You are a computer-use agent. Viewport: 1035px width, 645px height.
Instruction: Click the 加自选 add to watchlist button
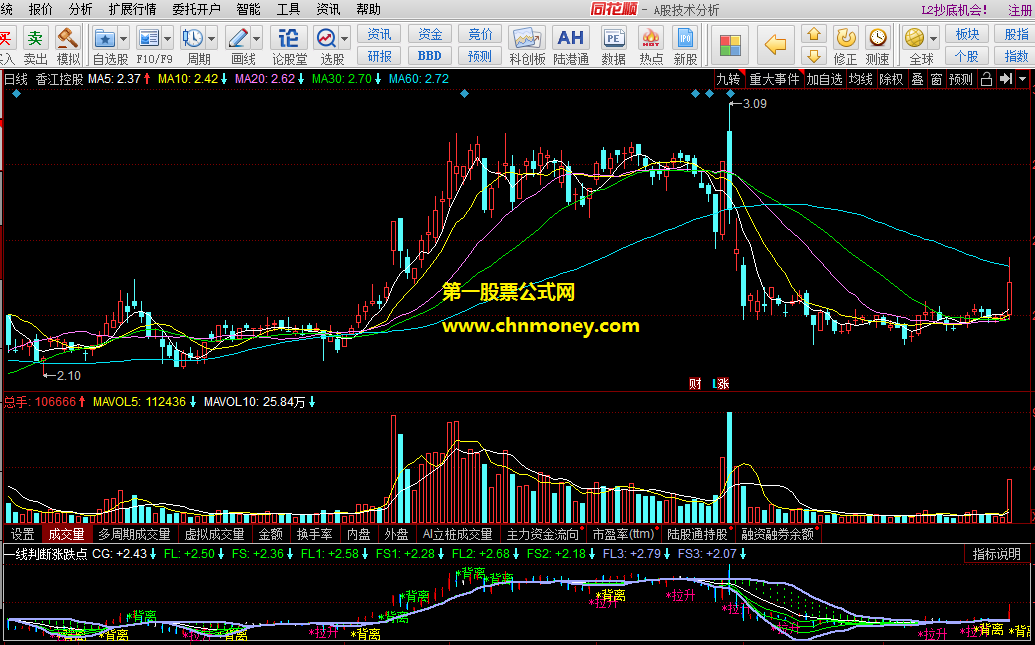tap(824, 79)
